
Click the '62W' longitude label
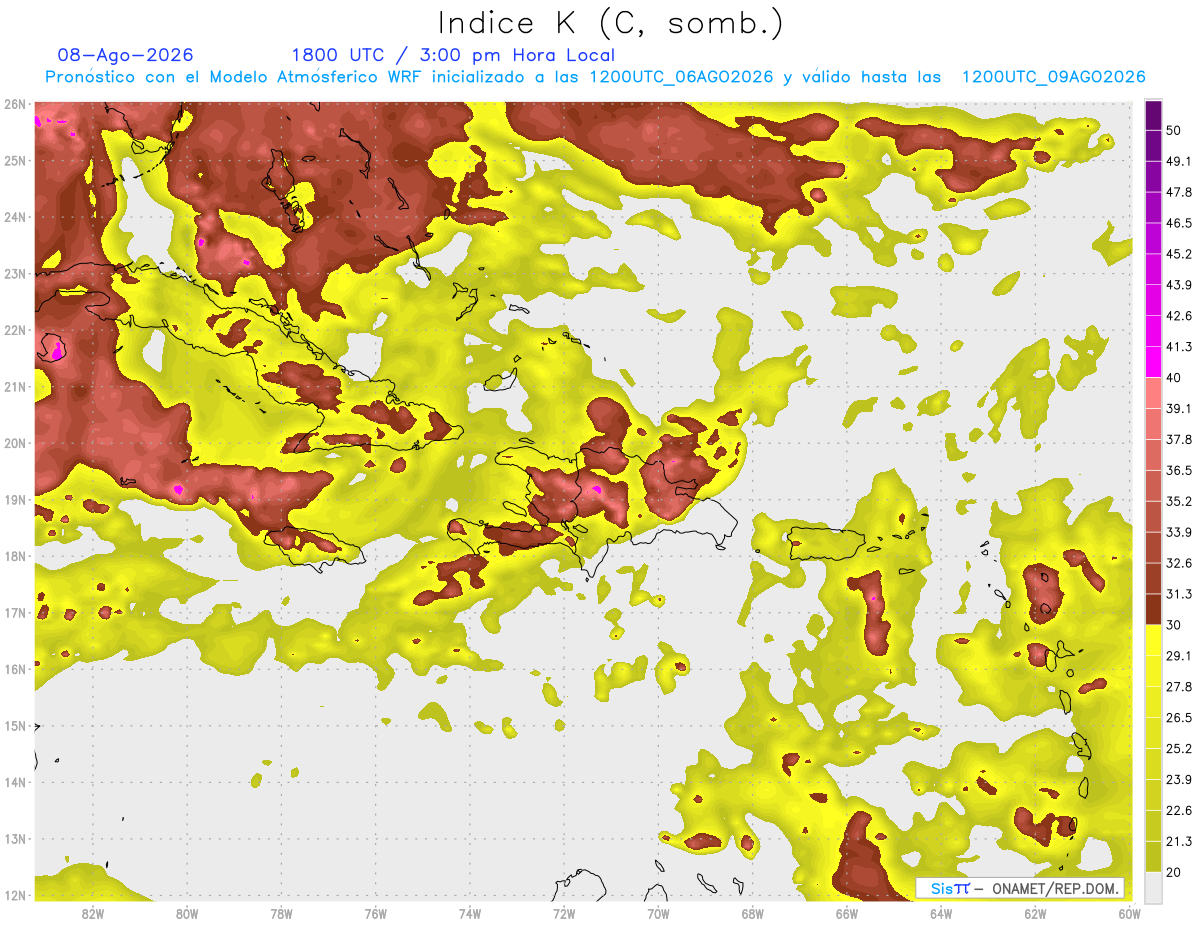pyautogui.click(x=1035, y=913)
